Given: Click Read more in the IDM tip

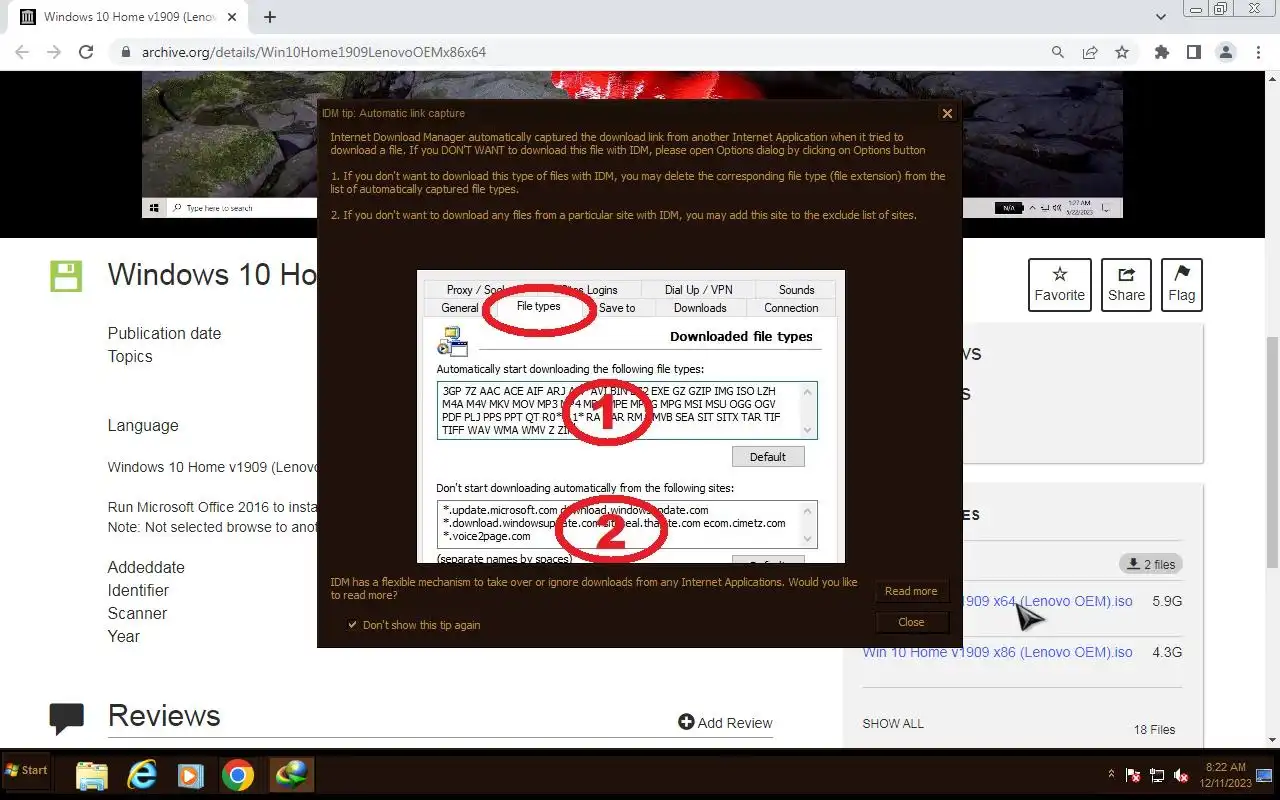Looking at the screenshot, I should coord(911,591).
